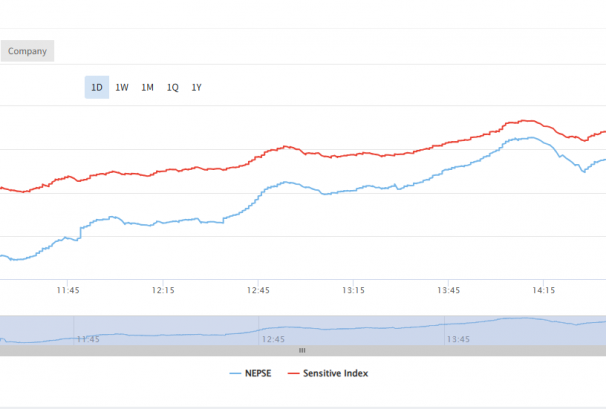
Task: Click the navigator at the 13:45 mark
Action: (458, 339)
